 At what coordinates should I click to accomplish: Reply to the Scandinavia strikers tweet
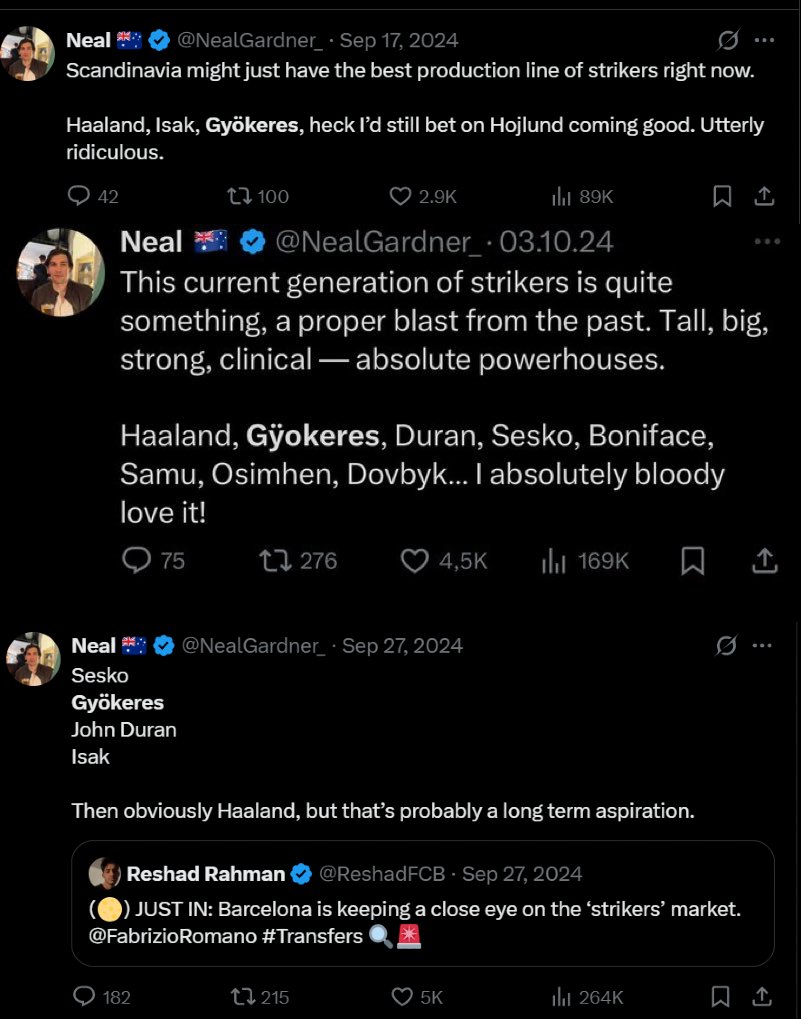78,197
